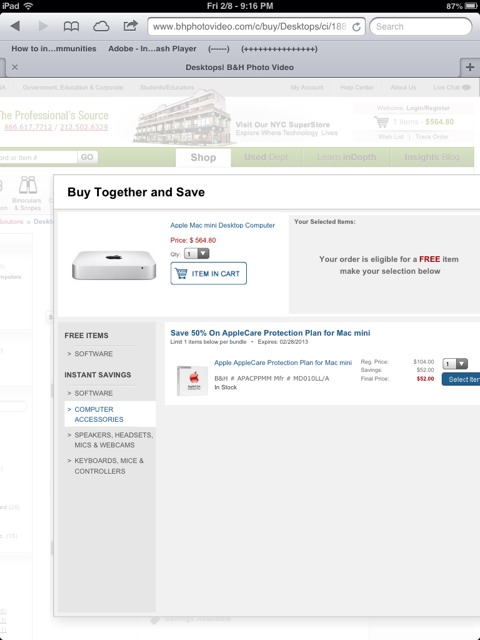Click the Item In Cart button
Screen dimensions: 480x640
coord(209,273)
